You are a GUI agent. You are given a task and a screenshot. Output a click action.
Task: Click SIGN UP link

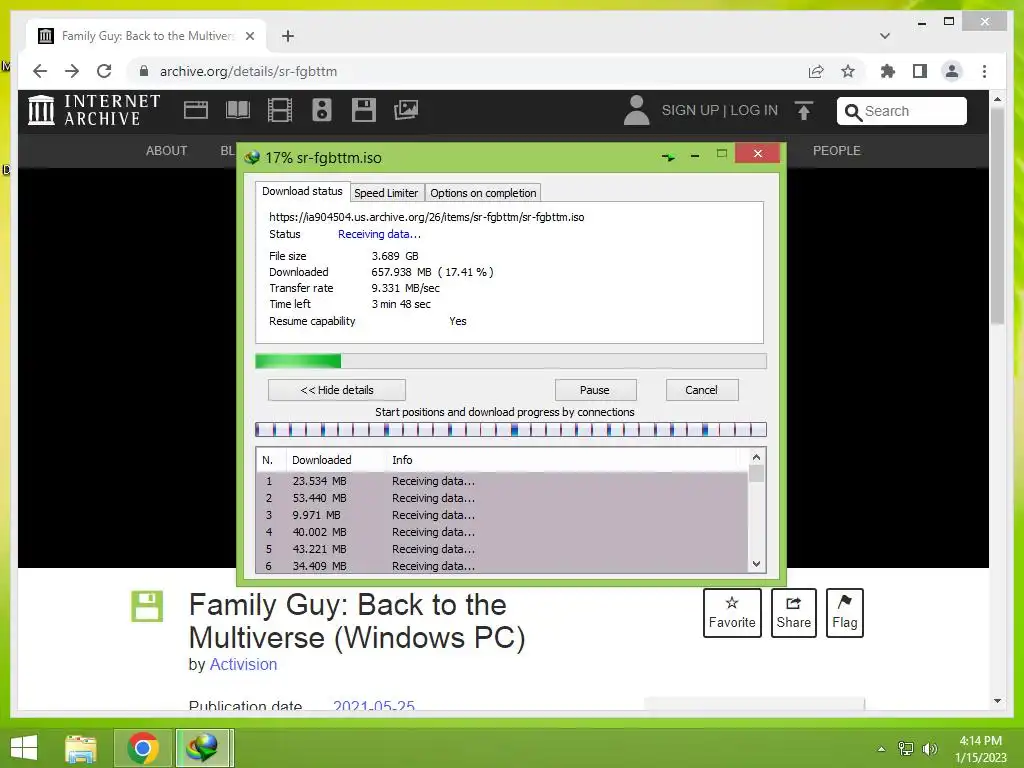pos(690,110)
